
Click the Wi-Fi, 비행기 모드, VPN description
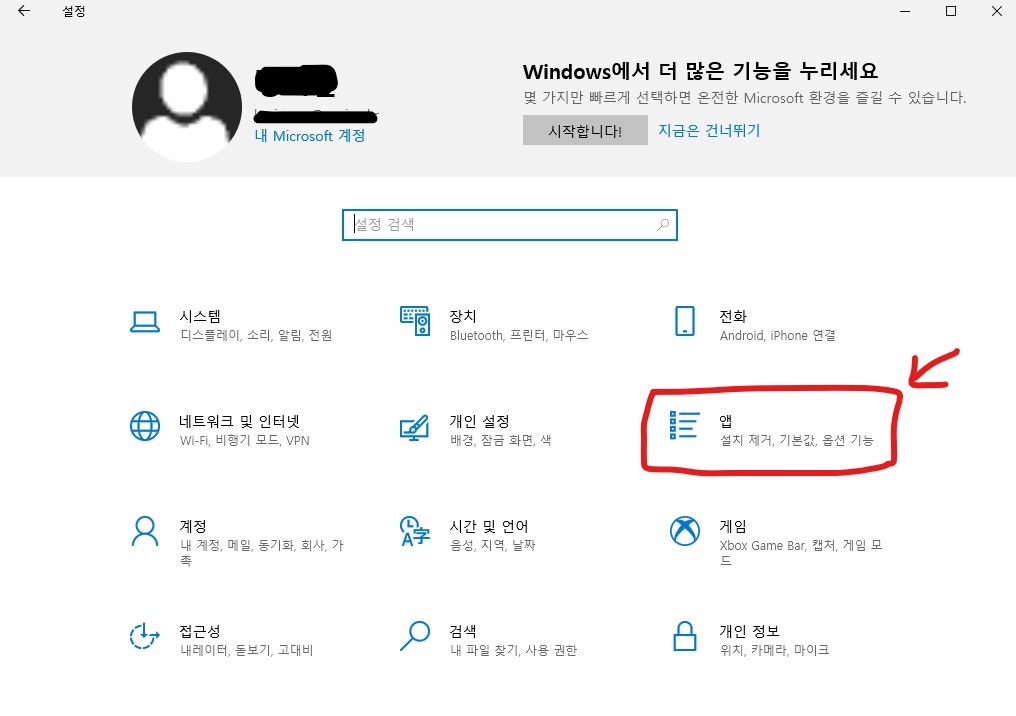pyautogui.click(x=245, y=440)
